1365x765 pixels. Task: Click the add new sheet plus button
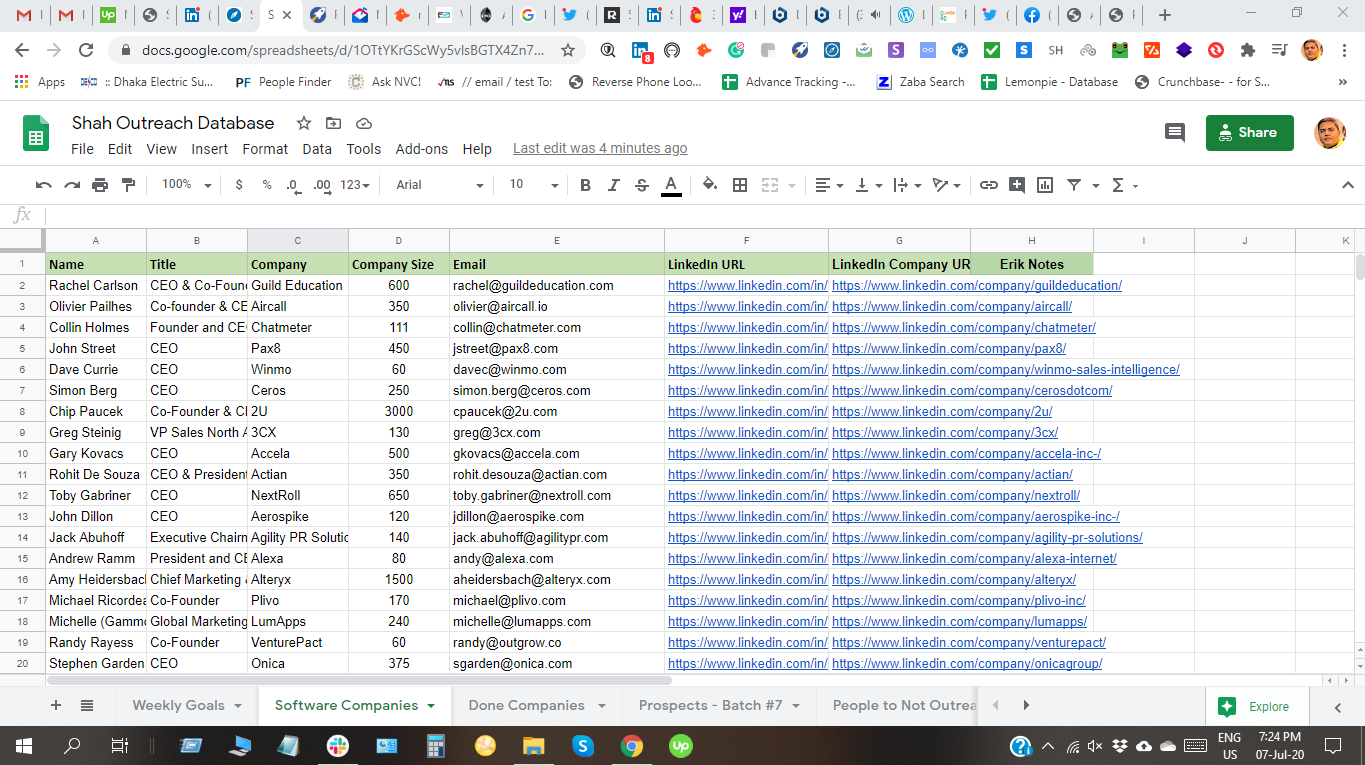tap(56, 705)
